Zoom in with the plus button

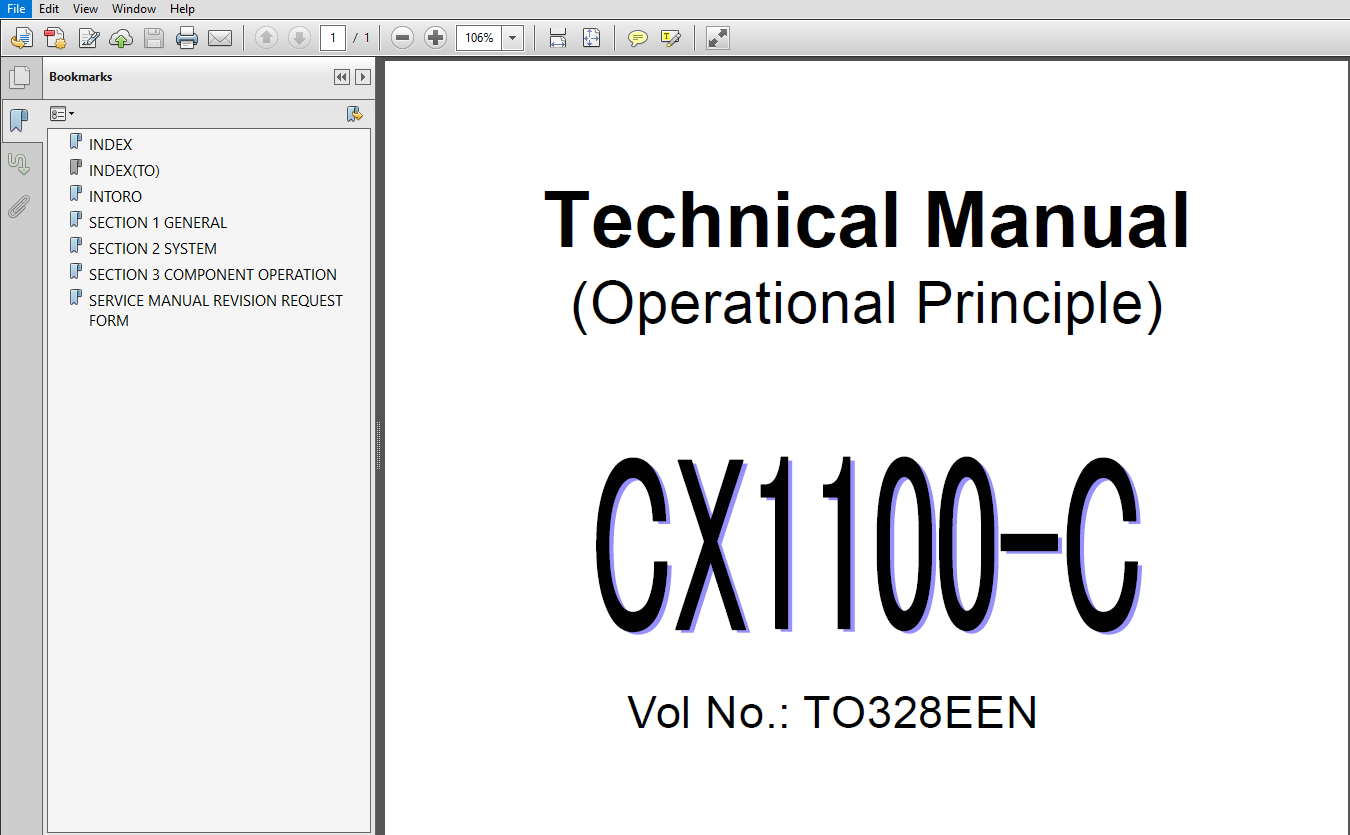pyautogui.click(x=435, y=38)
